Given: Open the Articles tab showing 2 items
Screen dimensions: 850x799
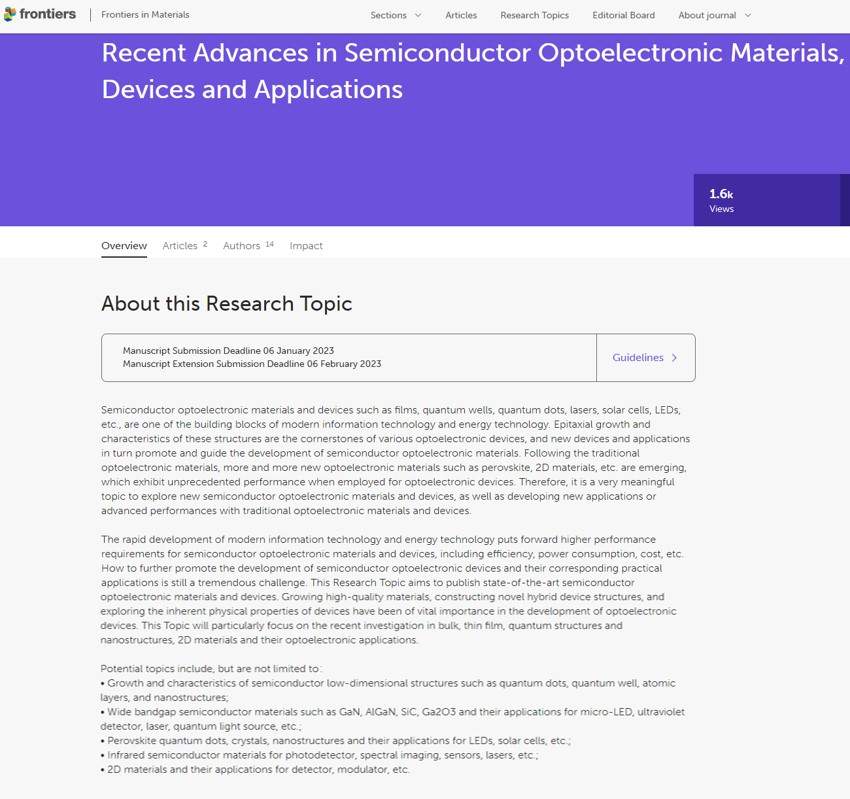Looking at the screenshot, I should tap(181, 246).
